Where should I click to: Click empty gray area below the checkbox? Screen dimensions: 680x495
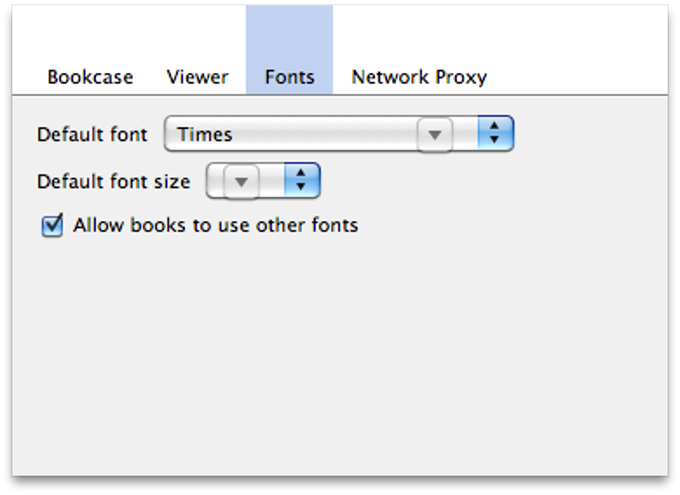pos(340,360)
